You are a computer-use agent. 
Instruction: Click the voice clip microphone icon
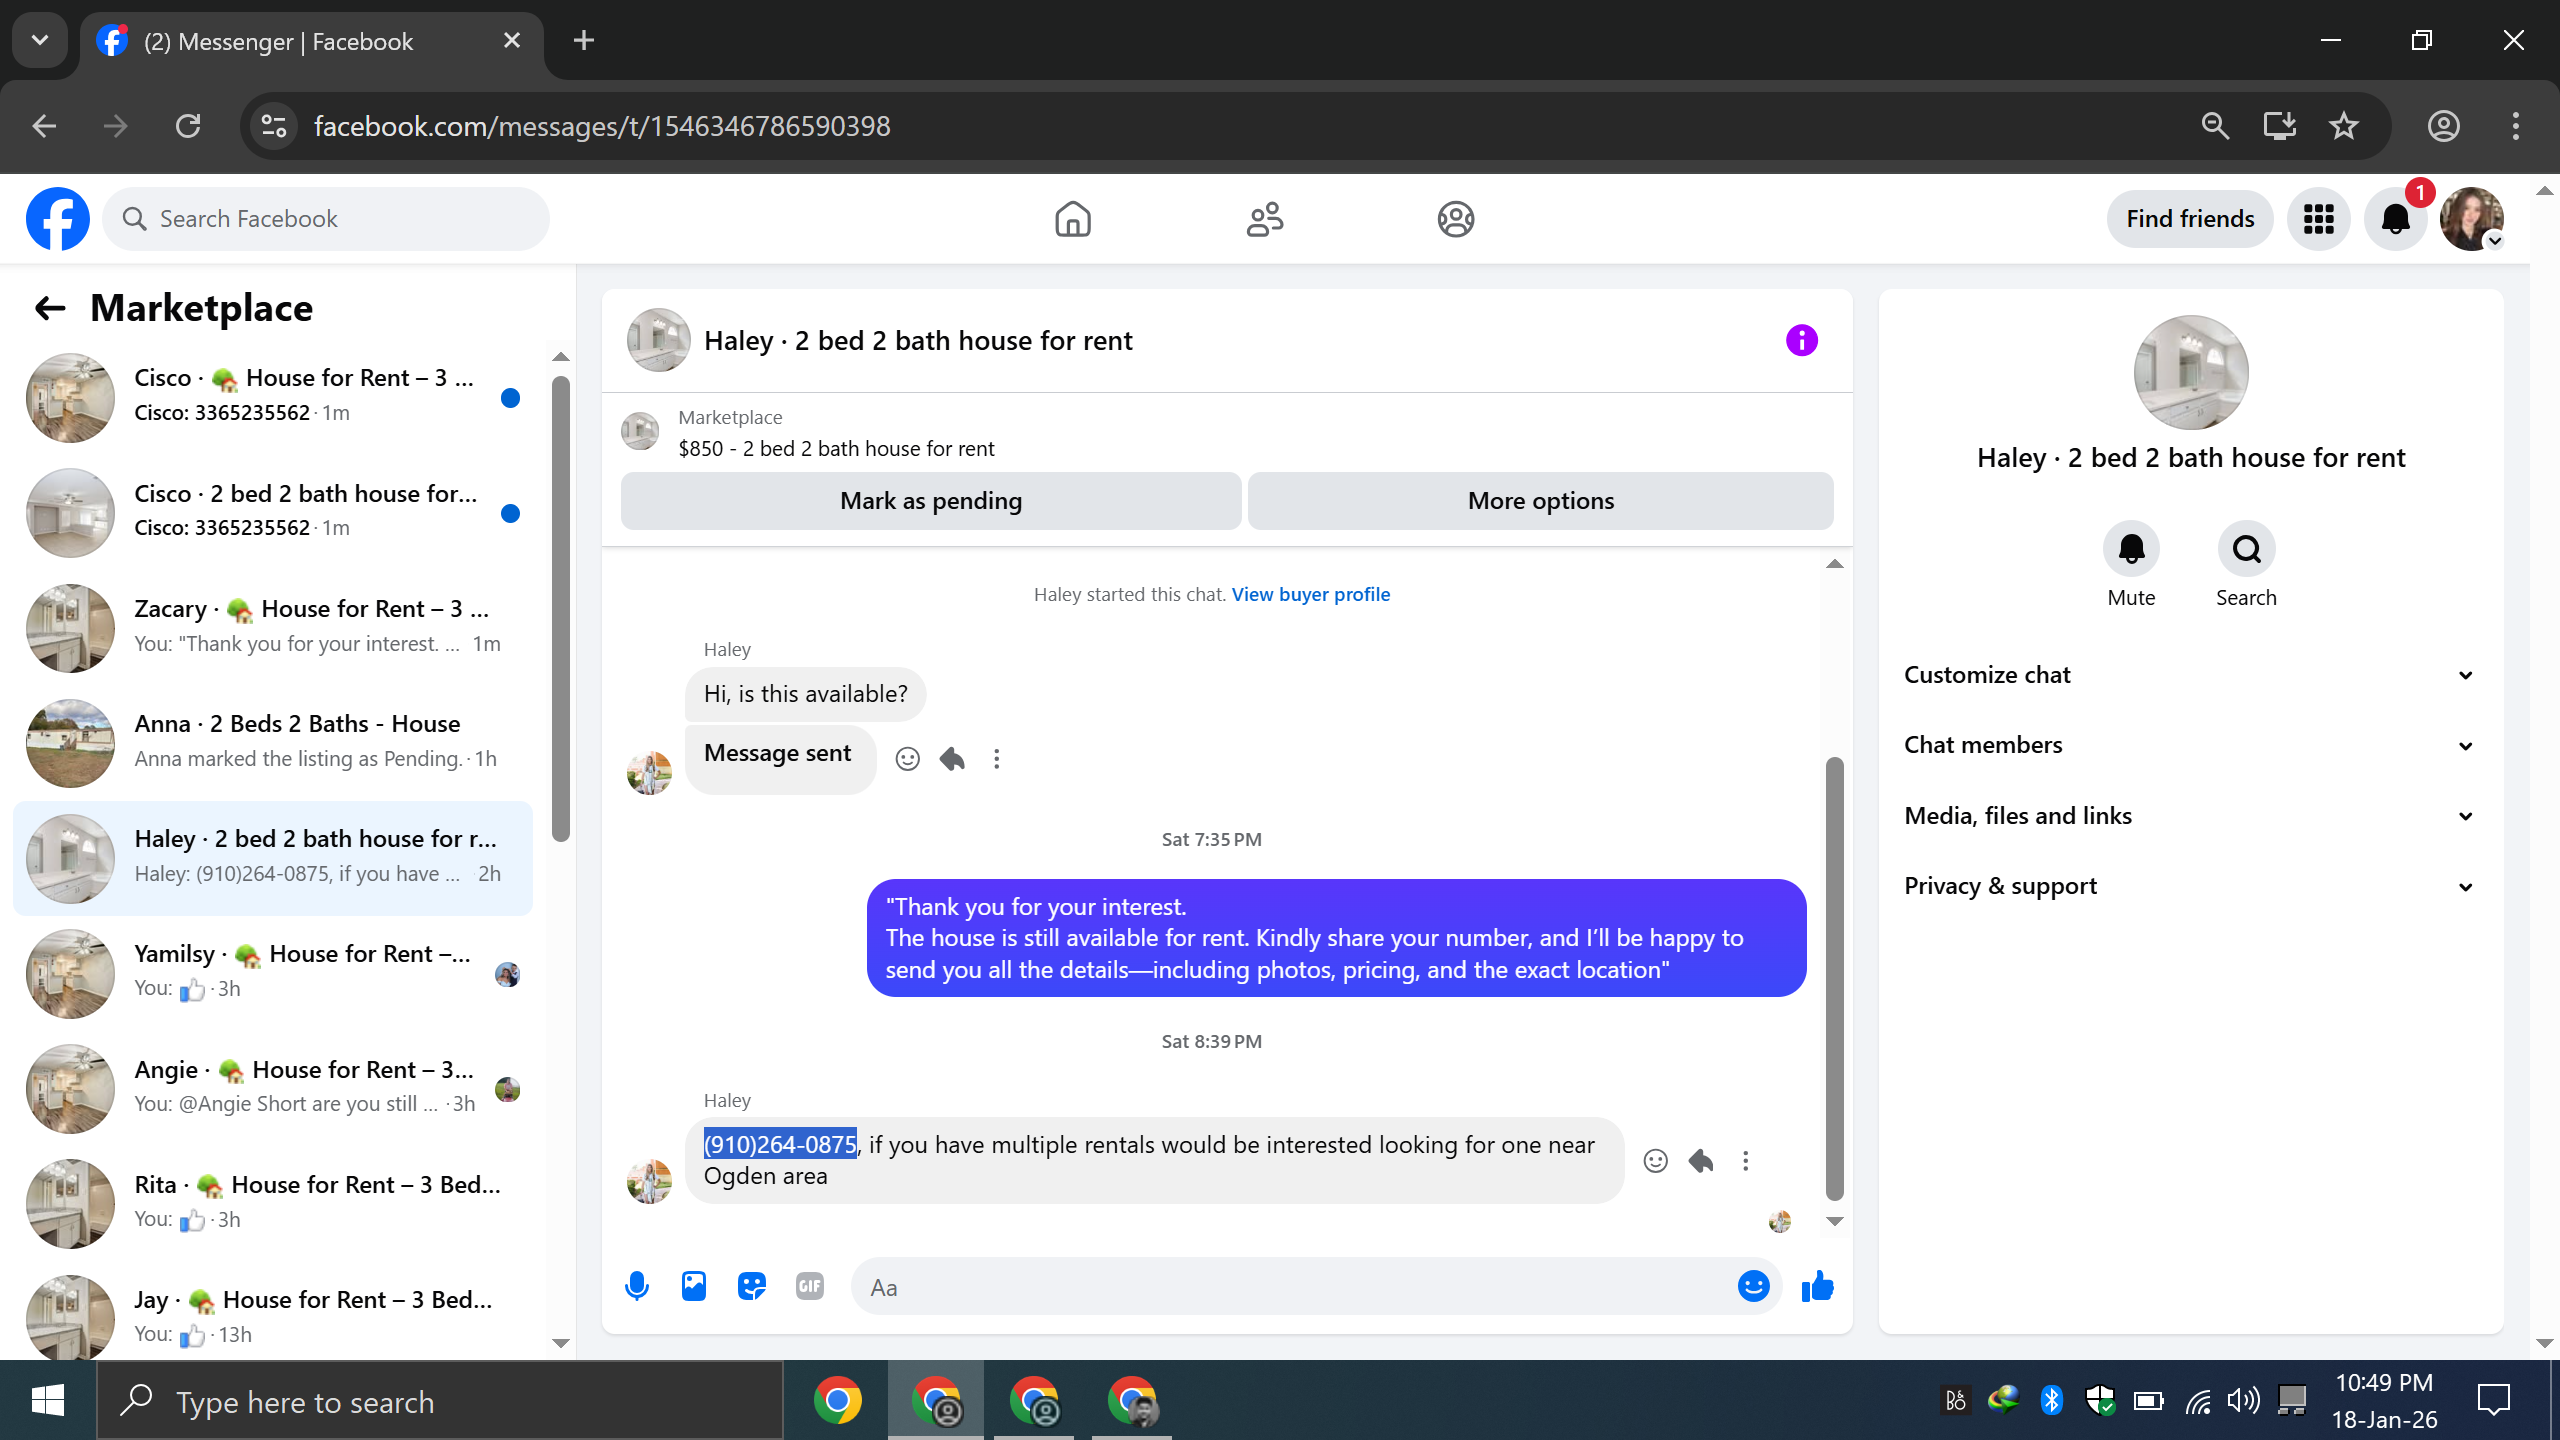coord(637,1286)
